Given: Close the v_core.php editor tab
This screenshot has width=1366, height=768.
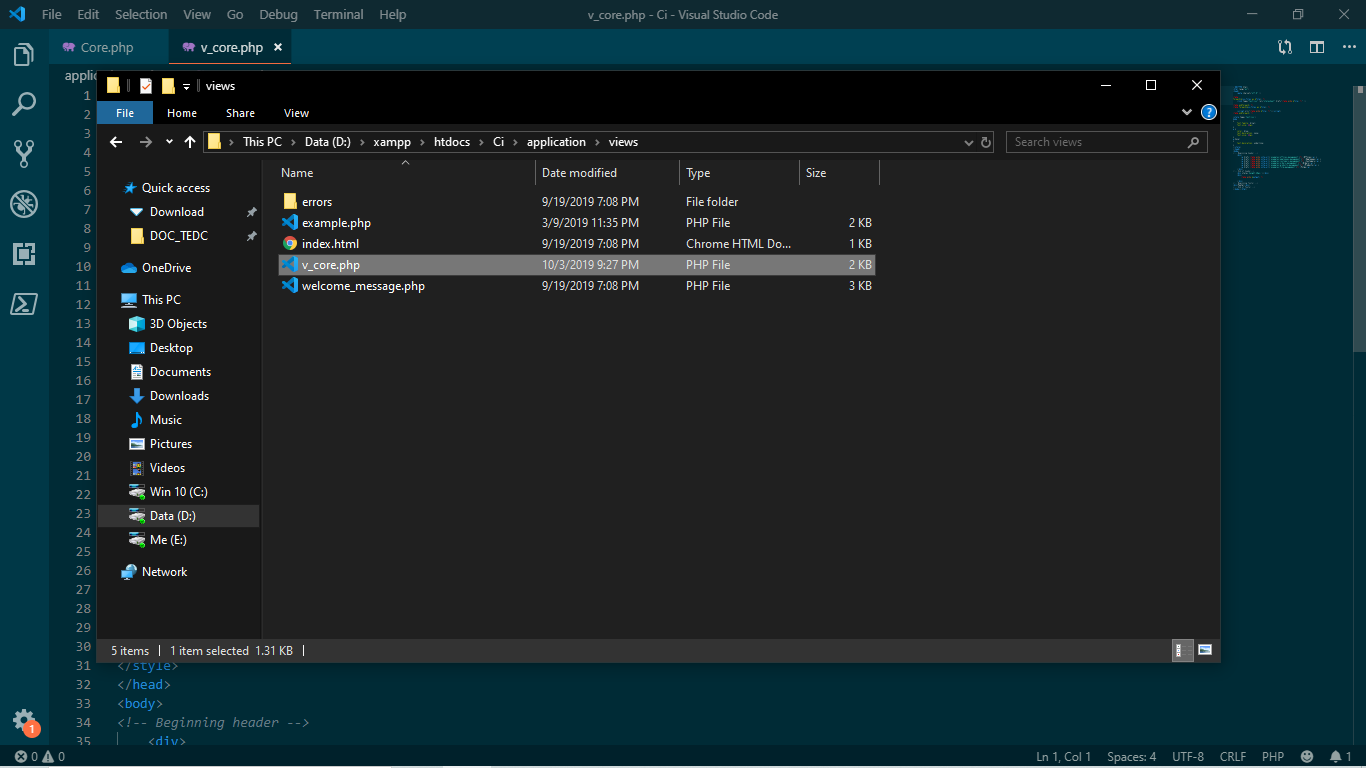Looking at the screenshot, I should pyautogui.click(x=278, y=47).
